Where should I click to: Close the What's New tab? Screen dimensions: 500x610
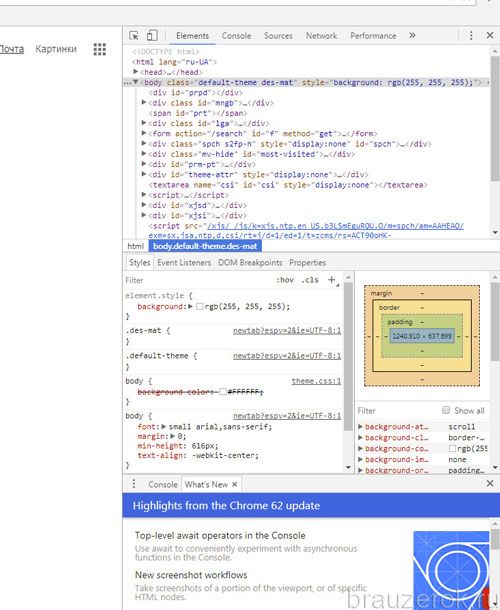[x=234, y=484]
